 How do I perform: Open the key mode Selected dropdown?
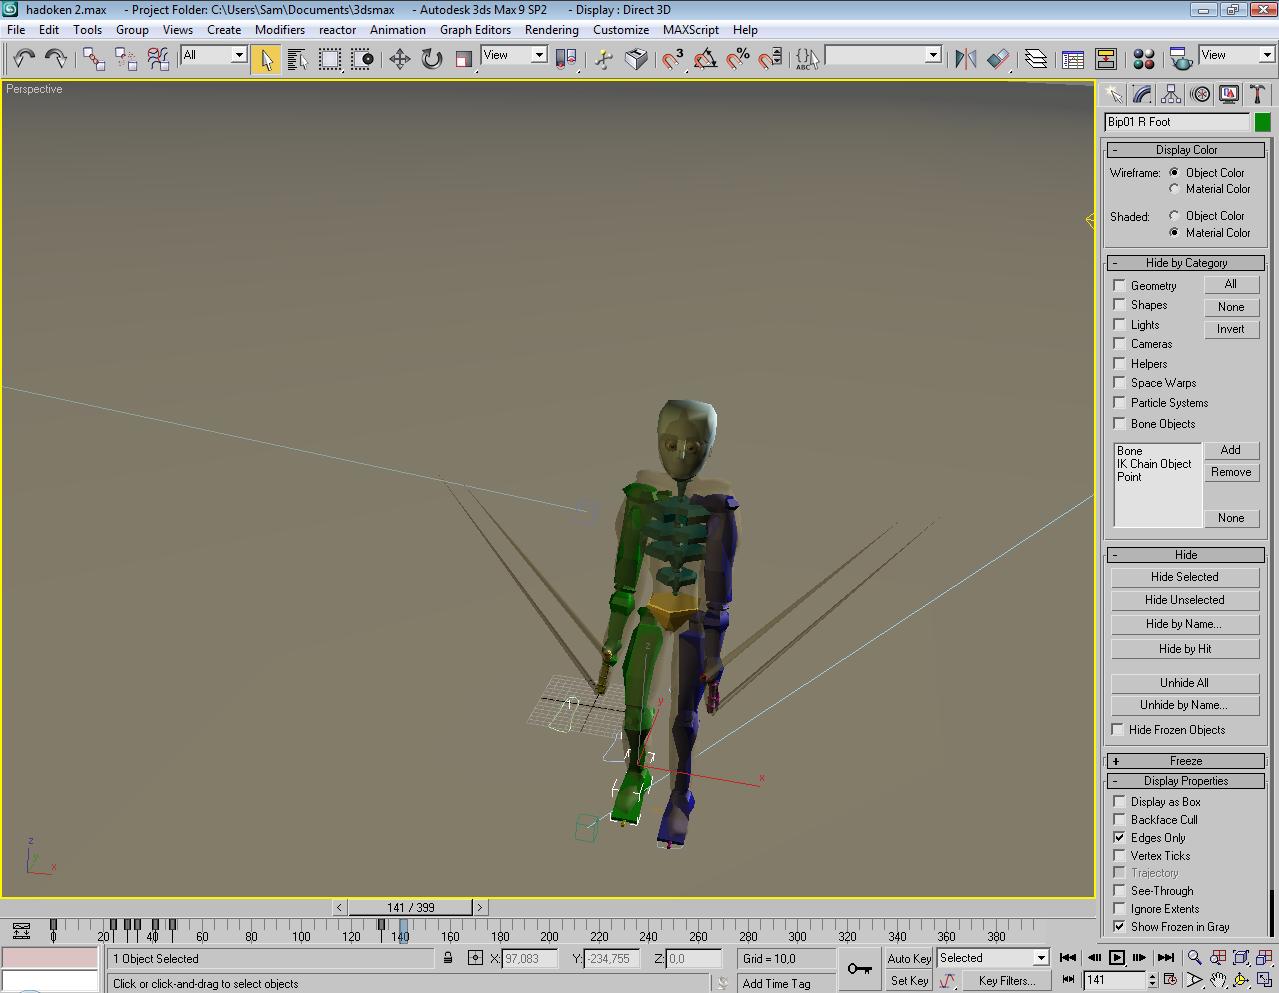(x=1040, y=958)
